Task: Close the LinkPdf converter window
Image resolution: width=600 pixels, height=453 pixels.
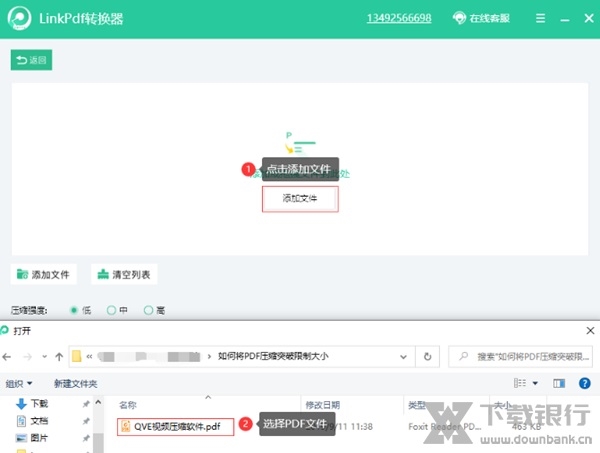Action: (589, 18)
